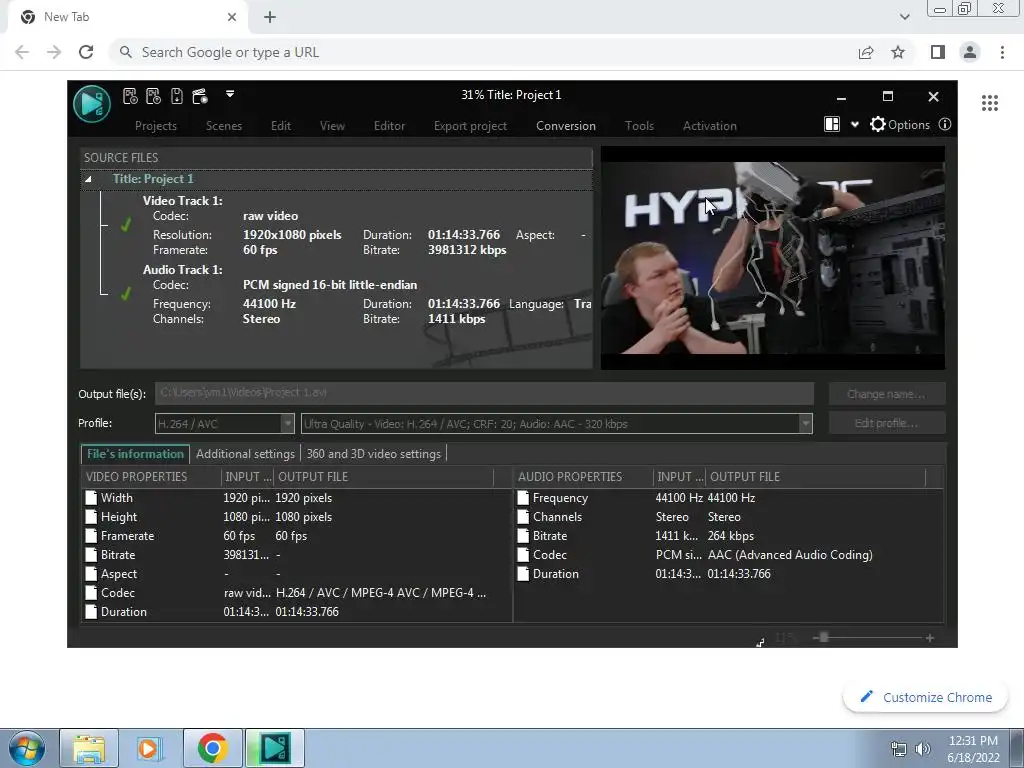Click the page icon beside video Codec

point(91,592)
